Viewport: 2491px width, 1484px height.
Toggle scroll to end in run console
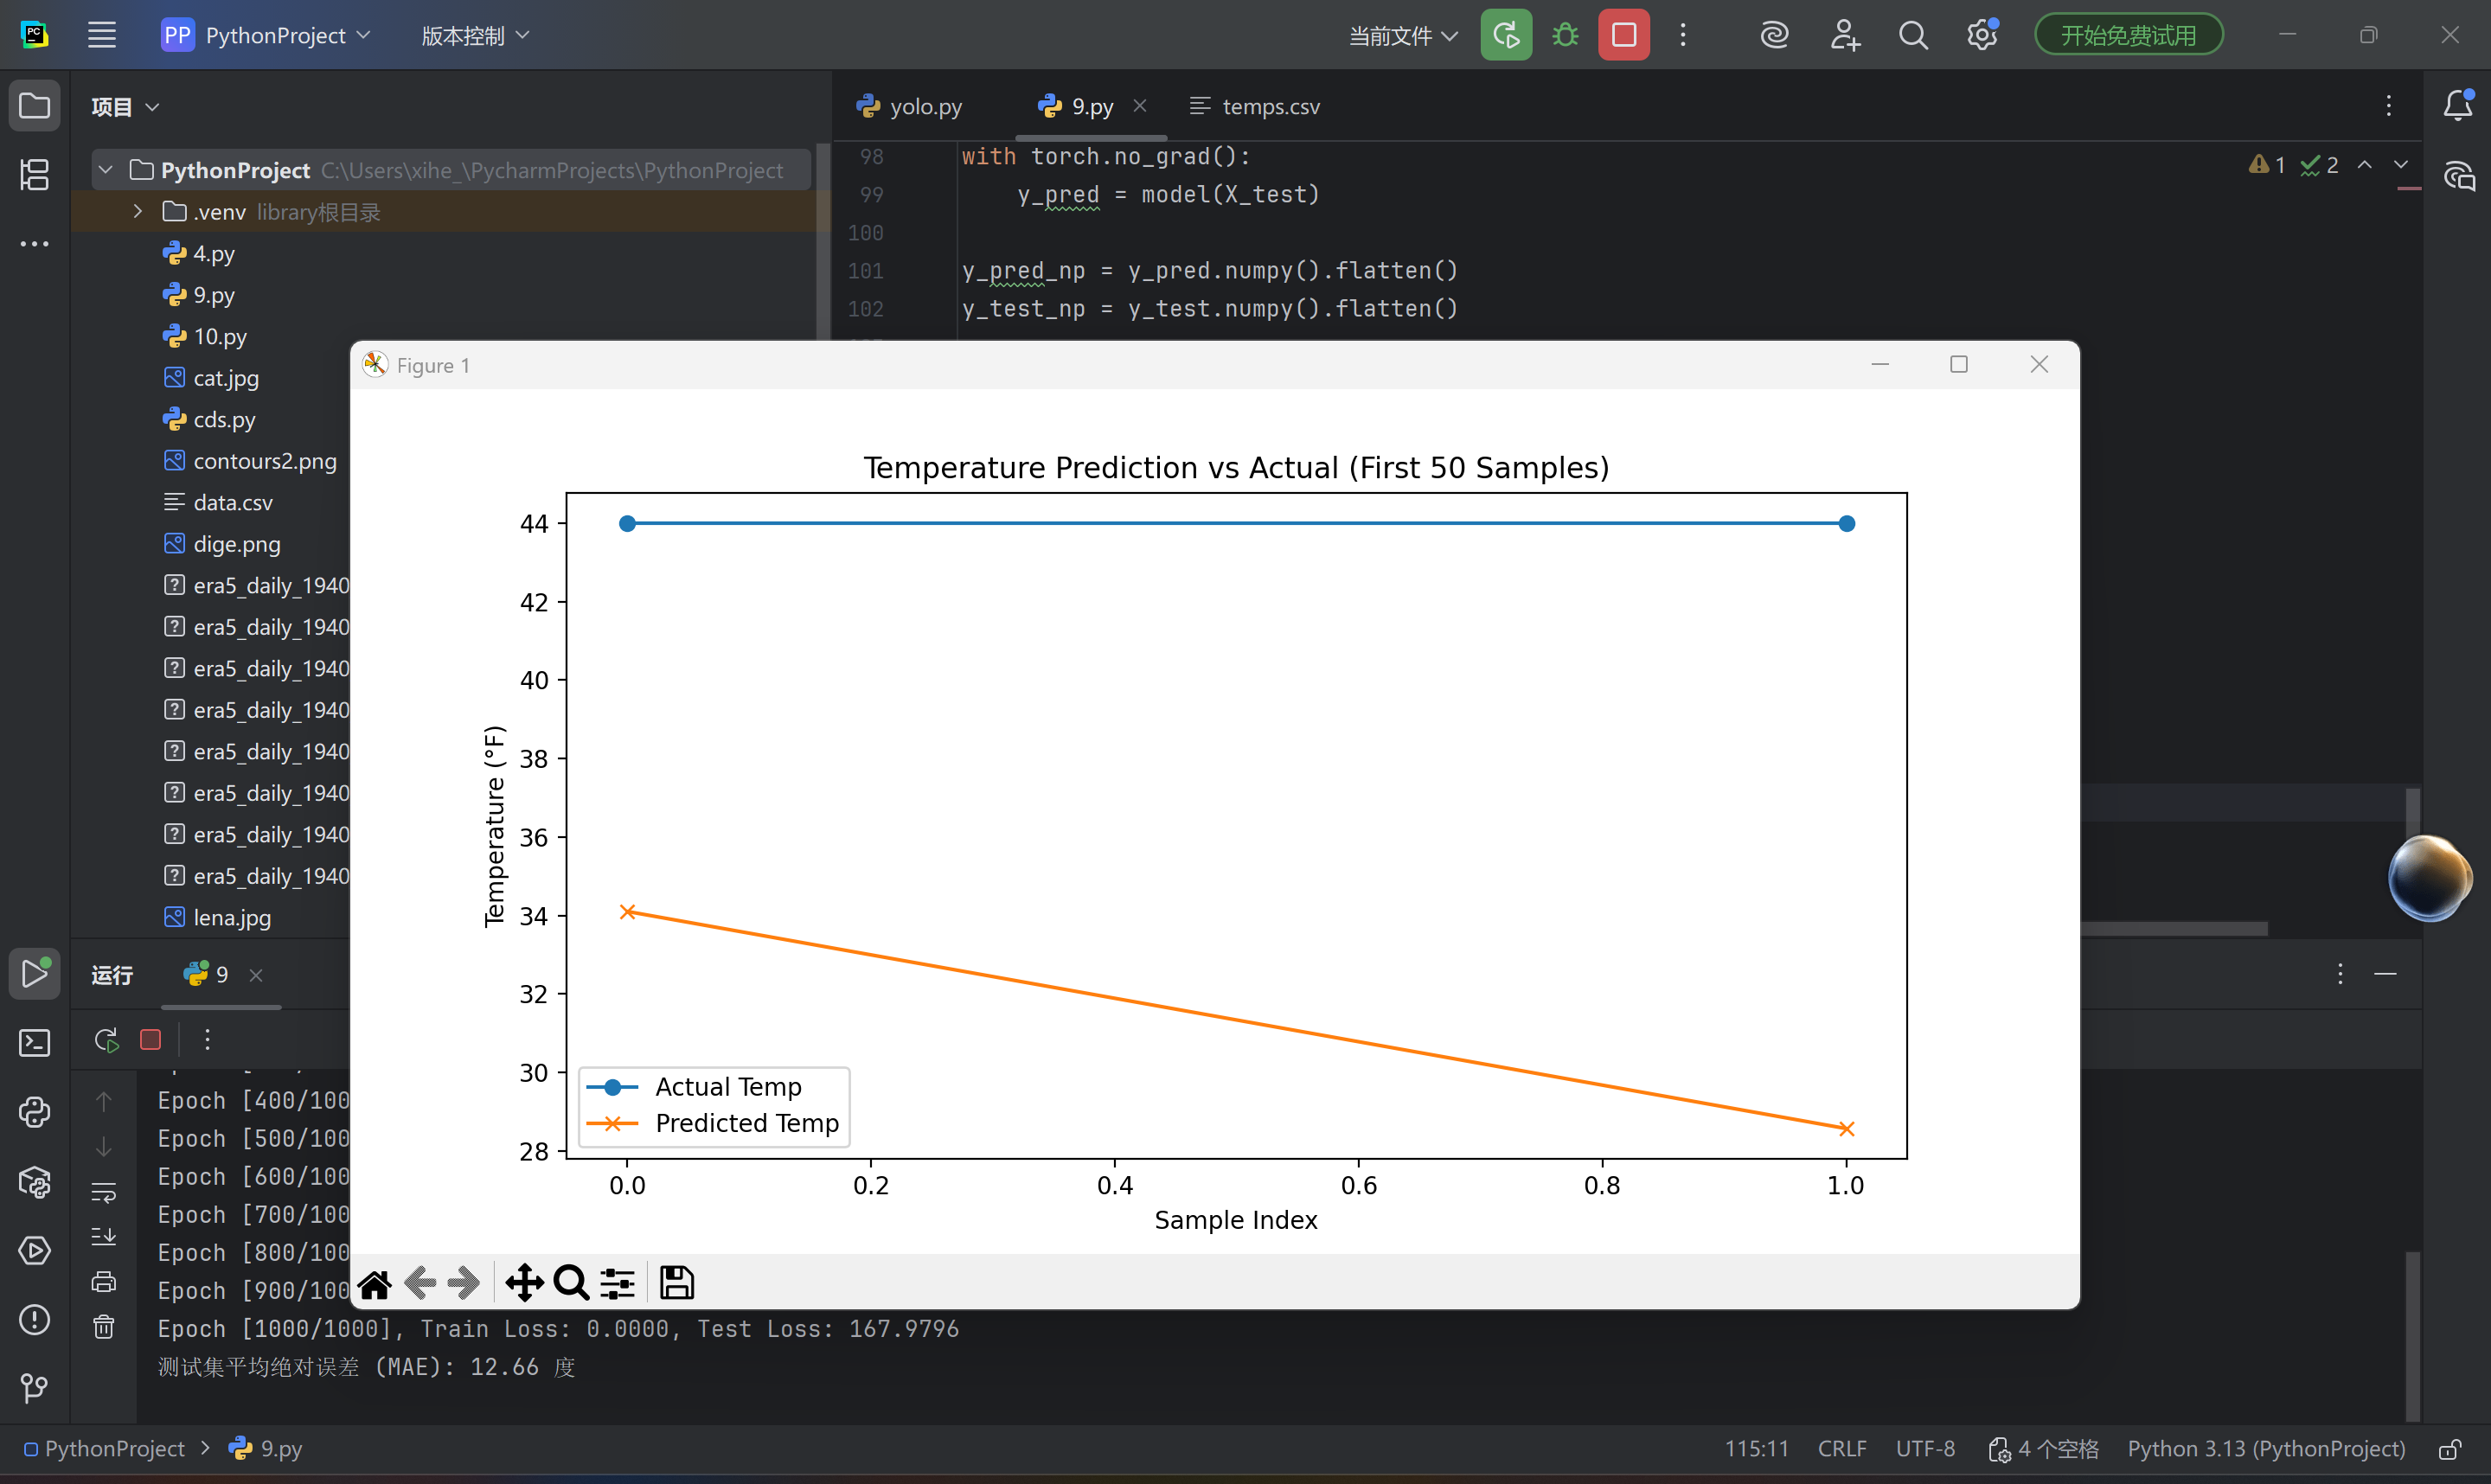point(104,1237)
